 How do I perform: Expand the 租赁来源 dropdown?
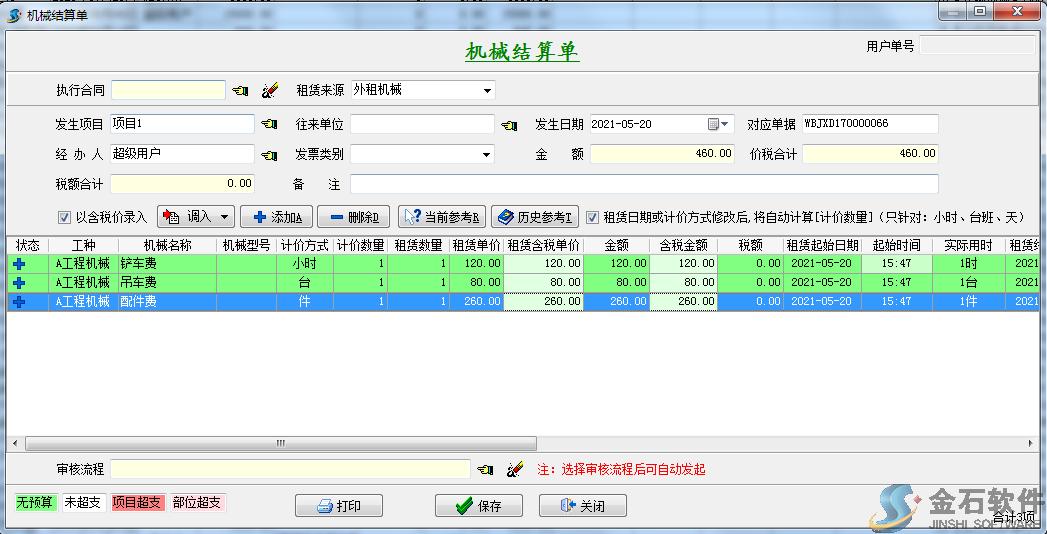pyautogui.click(x=488, y=91)
